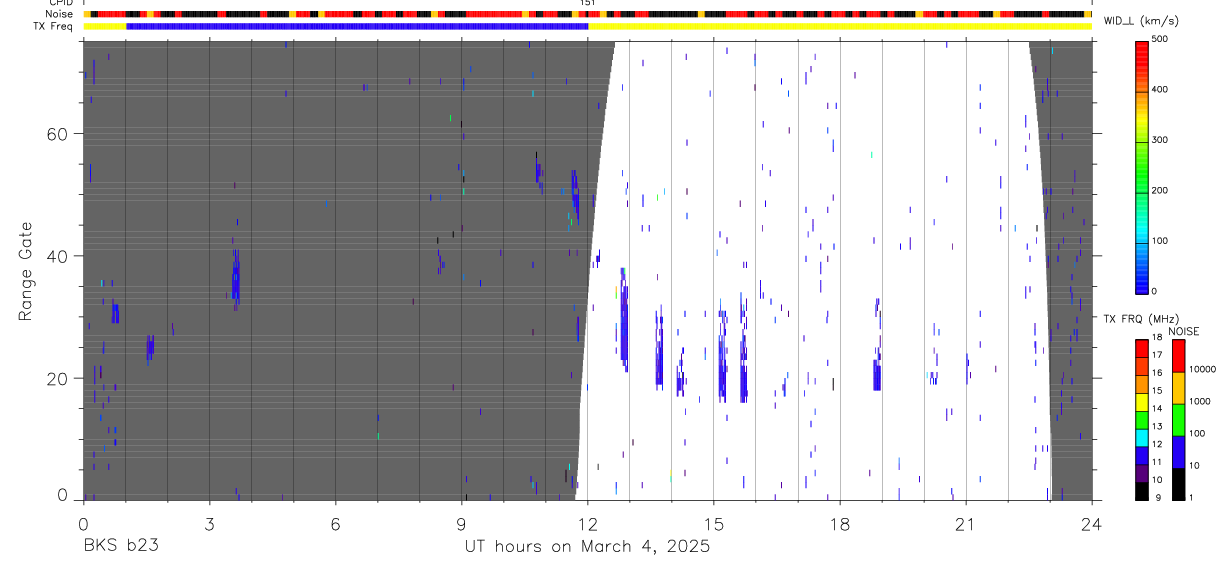Pick the yellow swatch in the NOISE legend
1228x567 pixels.
coord(1178,388)
